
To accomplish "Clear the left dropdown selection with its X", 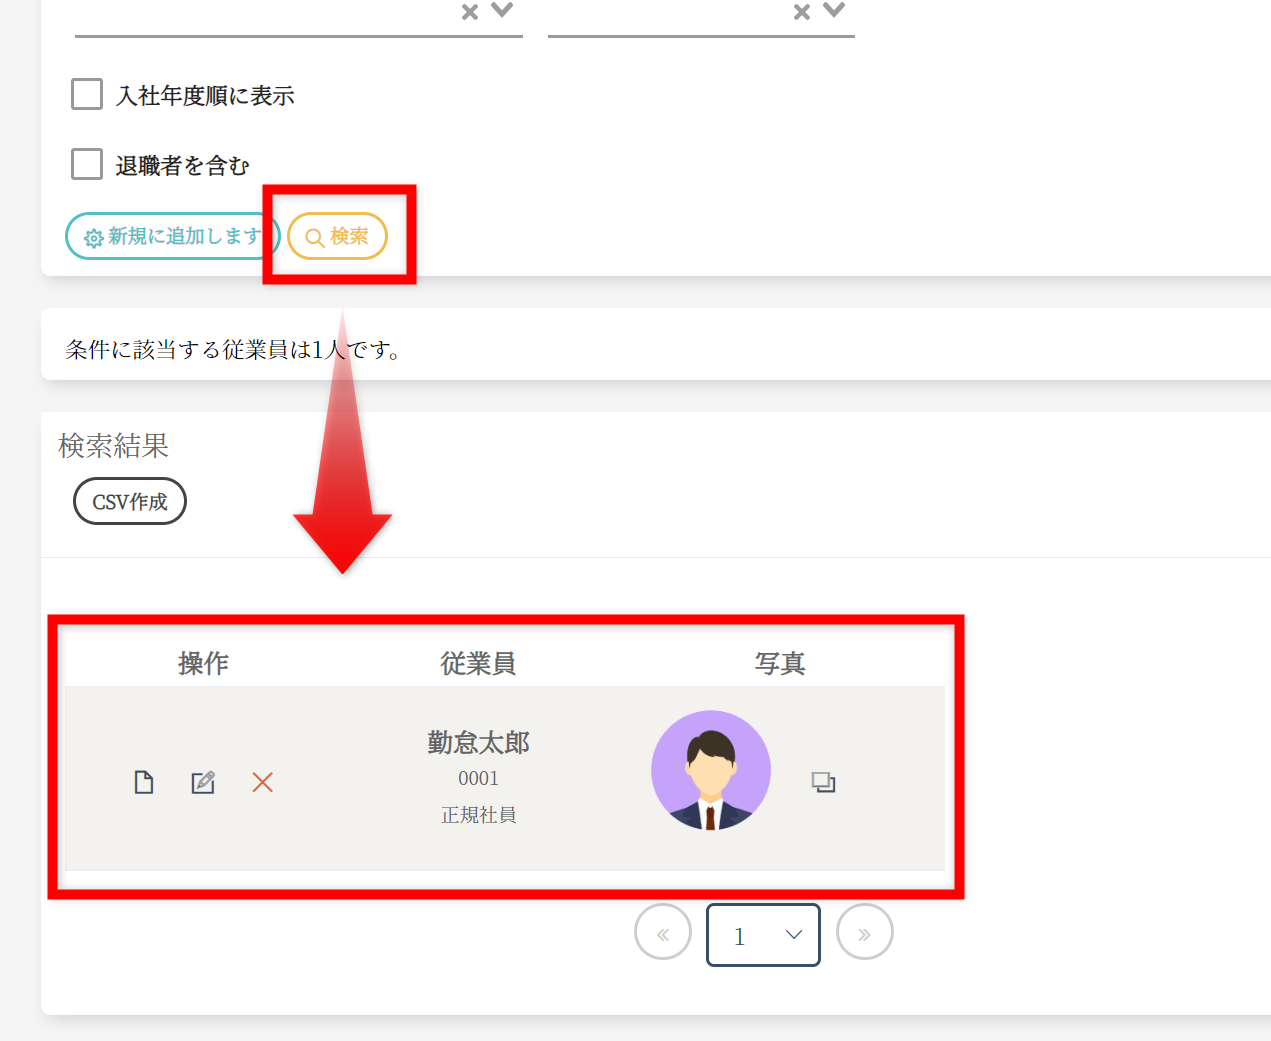I will click(x=469, y=11).
